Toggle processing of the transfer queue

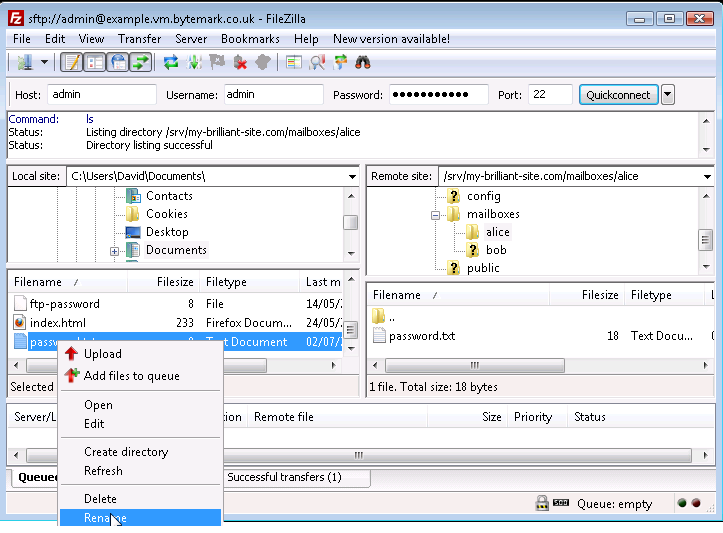coord(194,62)
